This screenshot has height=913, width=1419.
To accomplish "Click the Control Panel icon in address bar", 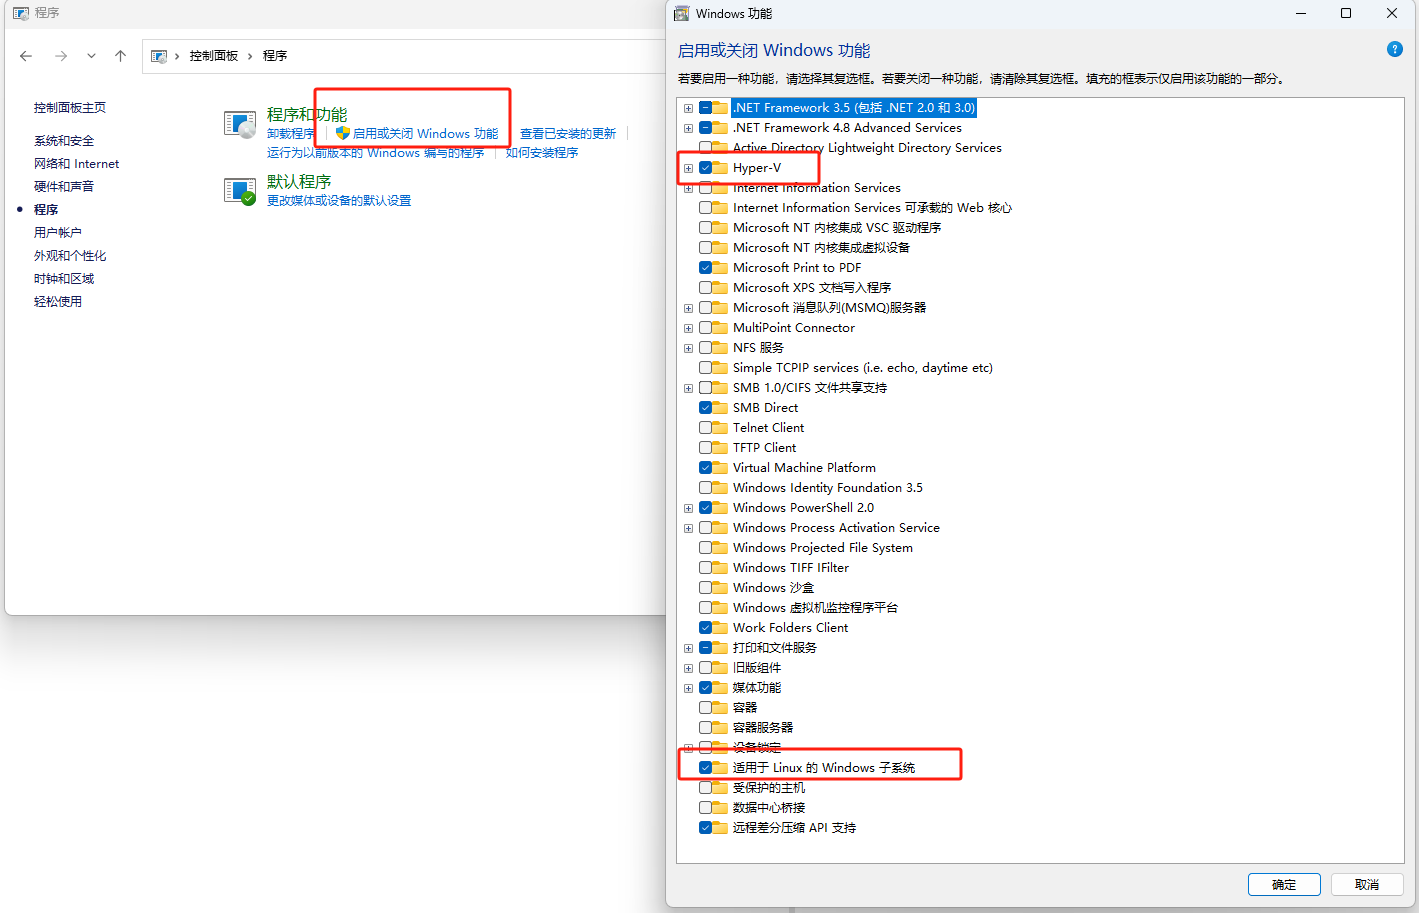I will coord(159,56).
